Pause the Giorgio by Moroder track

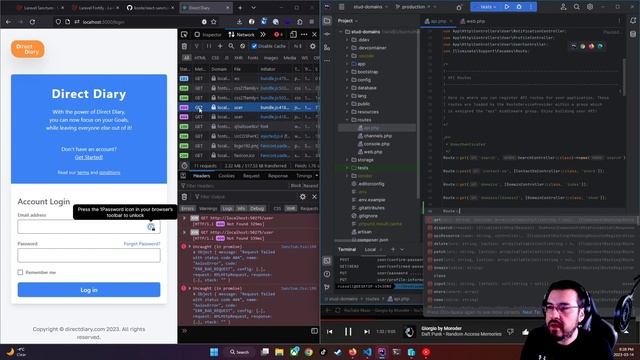click(348, 332)
